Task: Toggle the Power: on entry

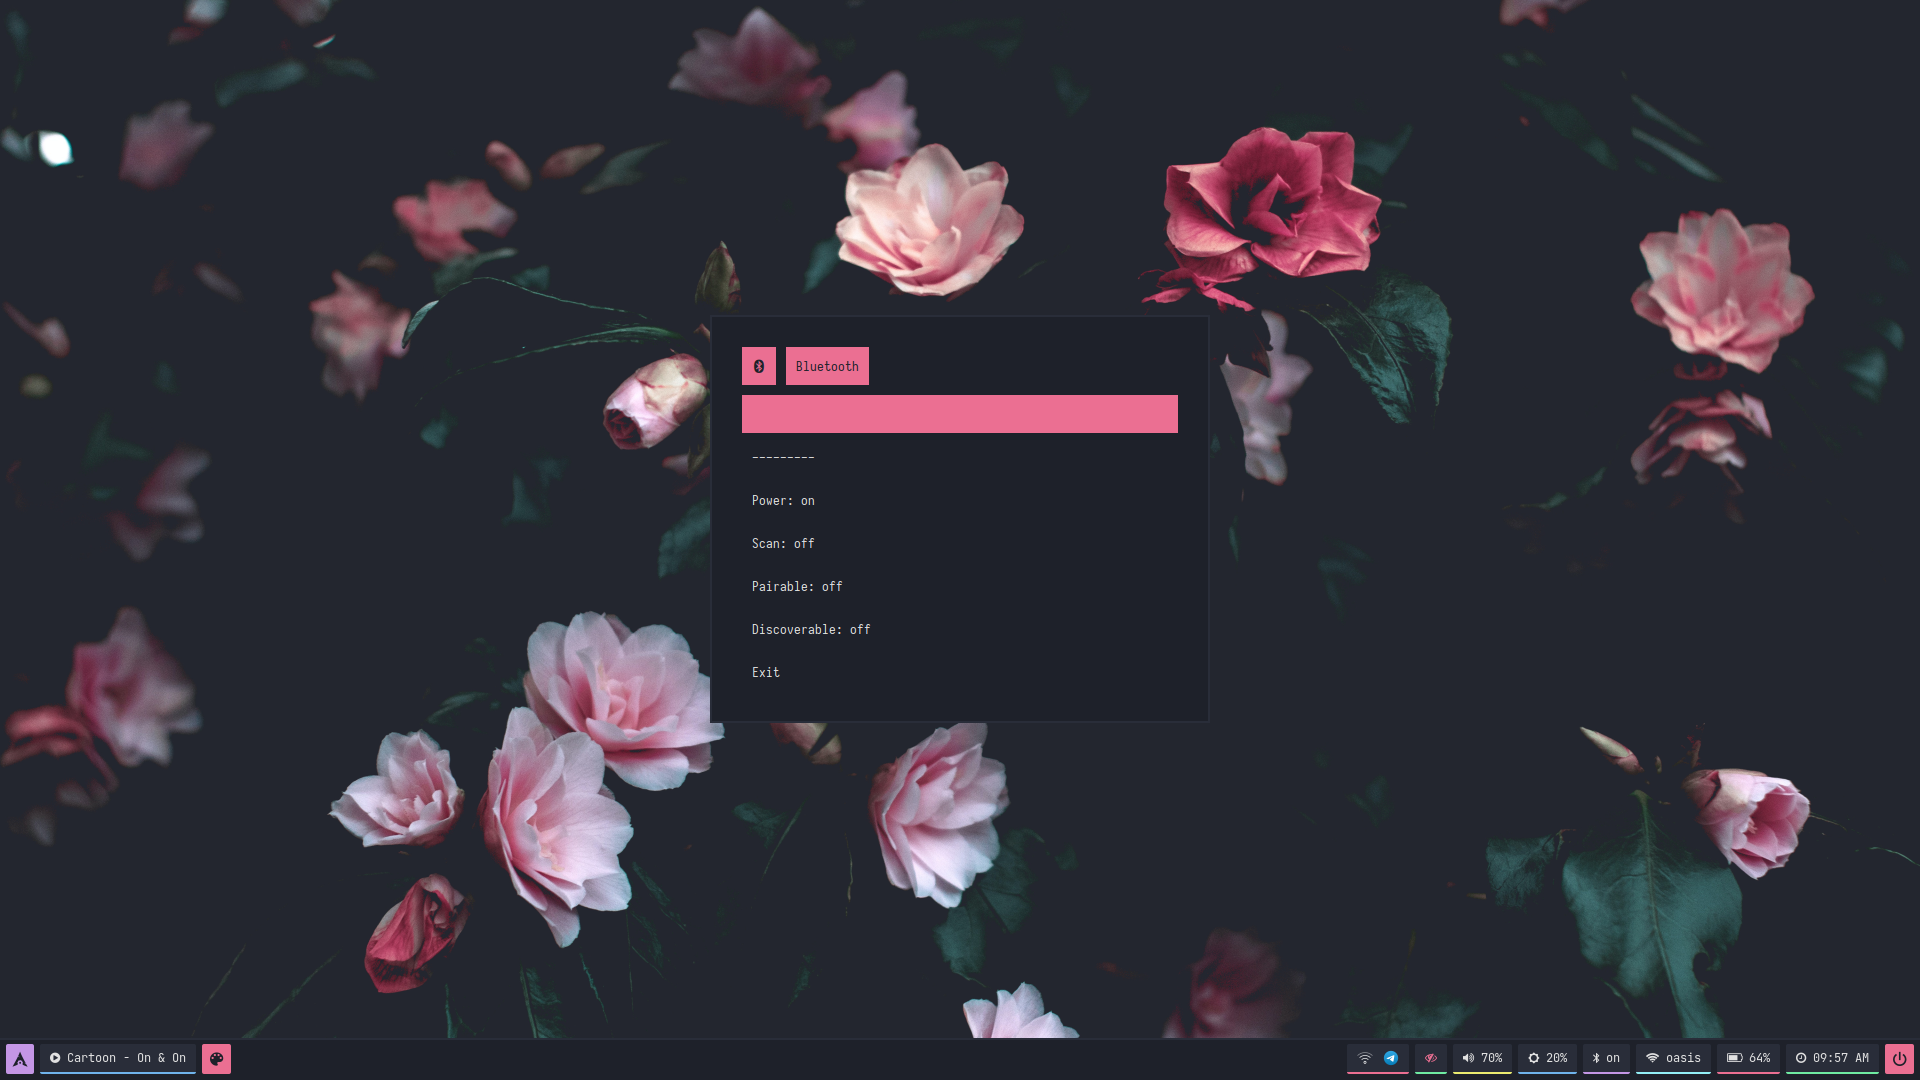Action: click(783, 501)
